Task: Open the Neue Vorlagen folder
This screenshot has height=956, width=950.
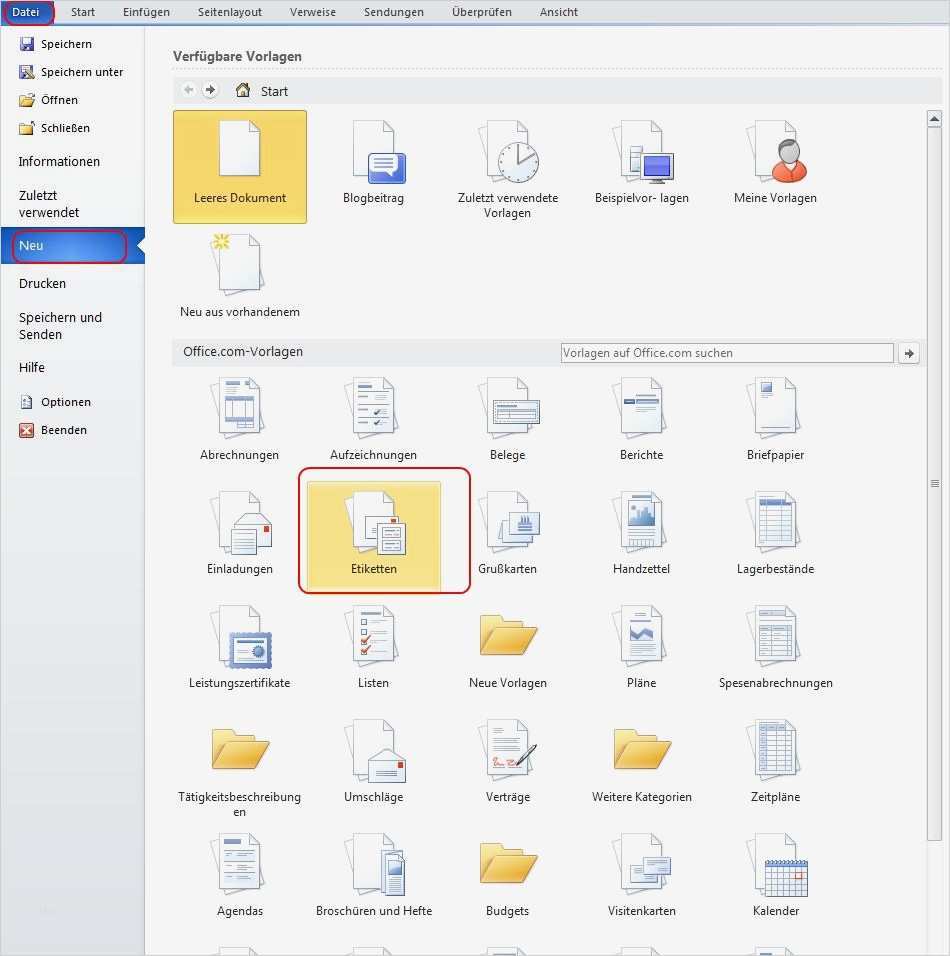Action: pyautogui.click(x=507, y=645)
